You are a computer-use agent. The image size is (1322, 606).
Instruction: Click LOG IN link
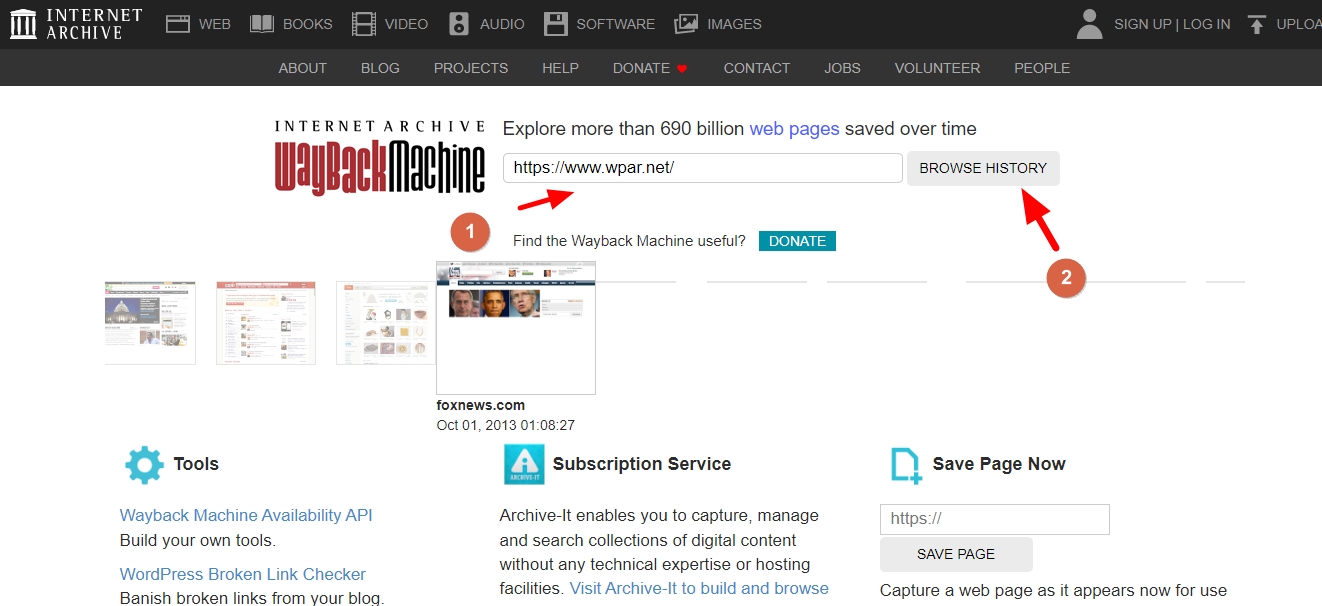point(1207,24)
